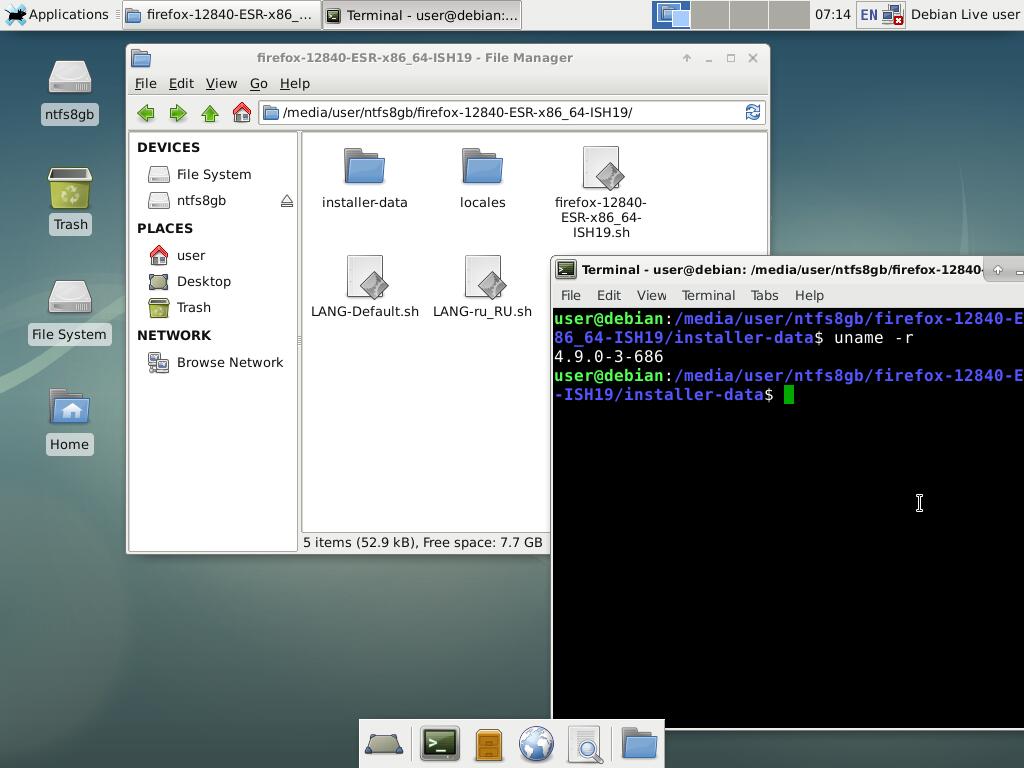The height and width of the screenshot is (768, 1024).
Task: Select Home folder icon on desktop
Action: coord(70,421)
